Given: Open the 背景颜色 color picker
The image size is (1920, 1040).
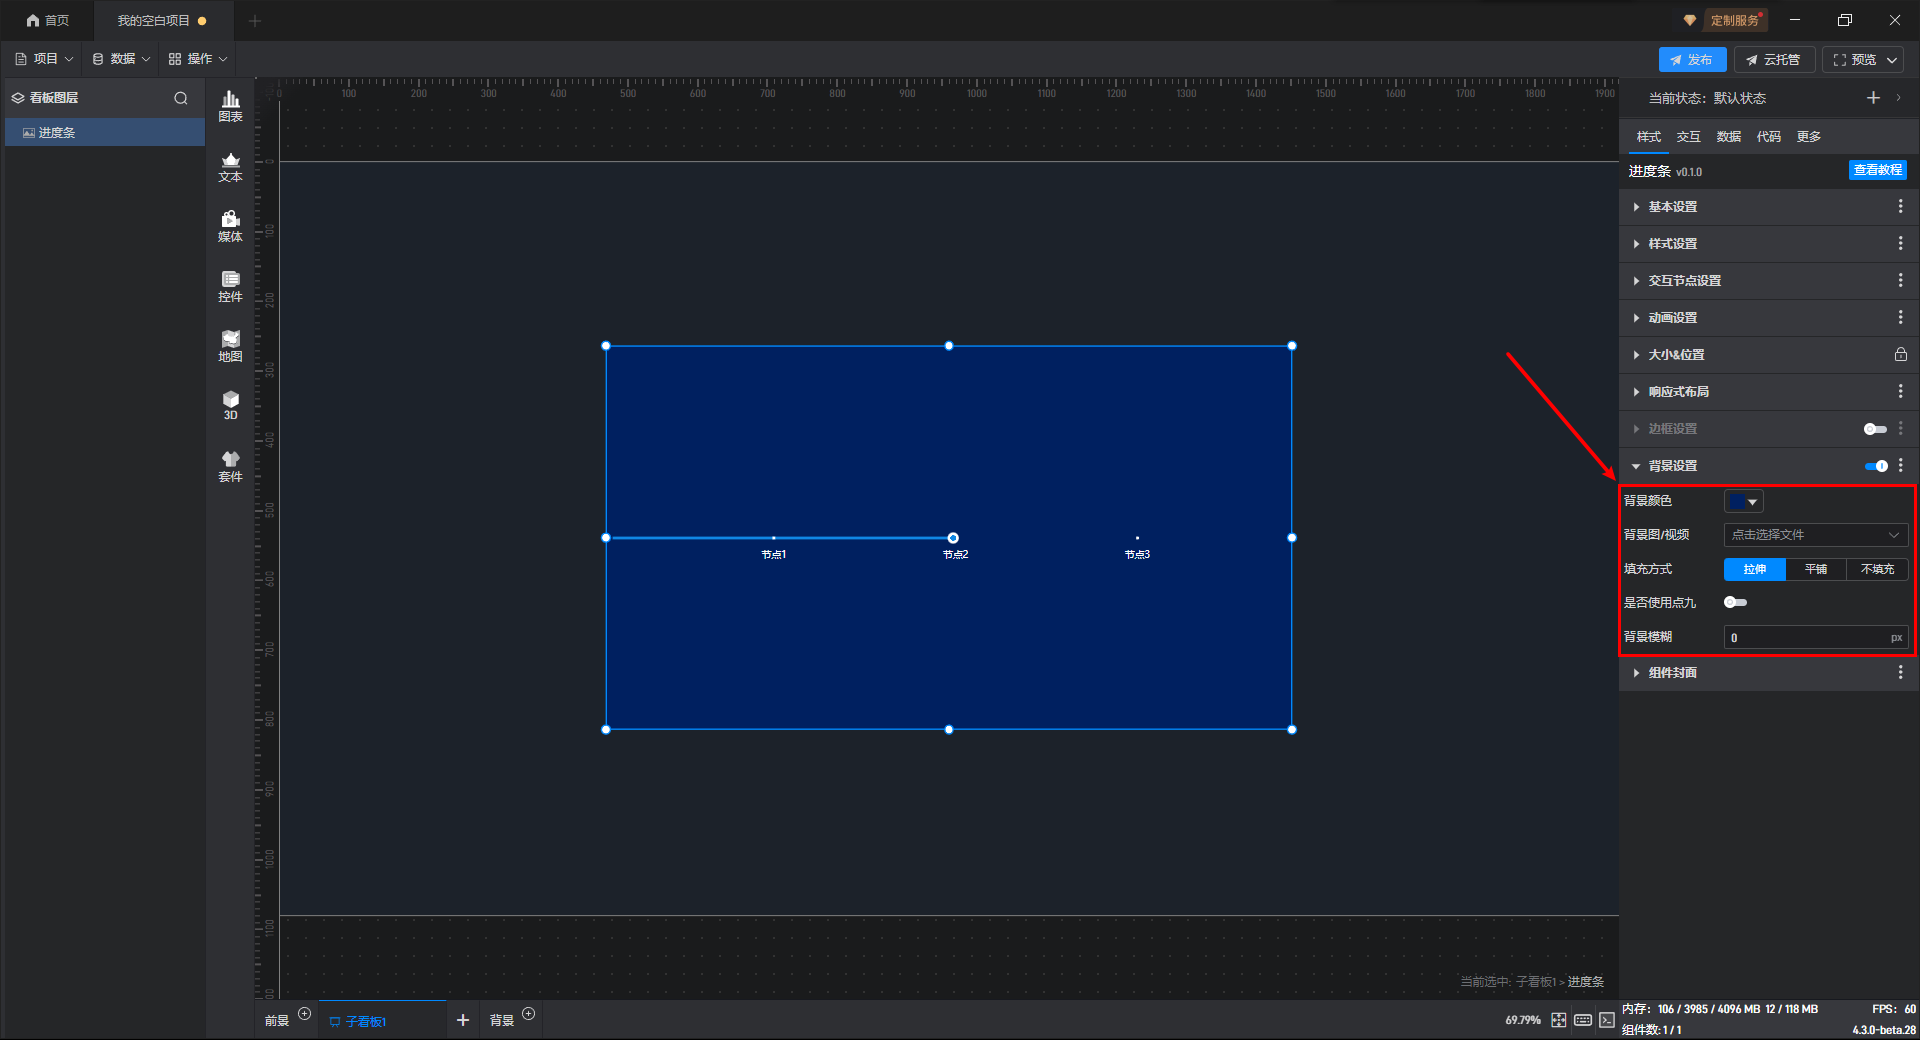Looking at the screenshot, I should pyautogui.click(x=1743, y=501).
